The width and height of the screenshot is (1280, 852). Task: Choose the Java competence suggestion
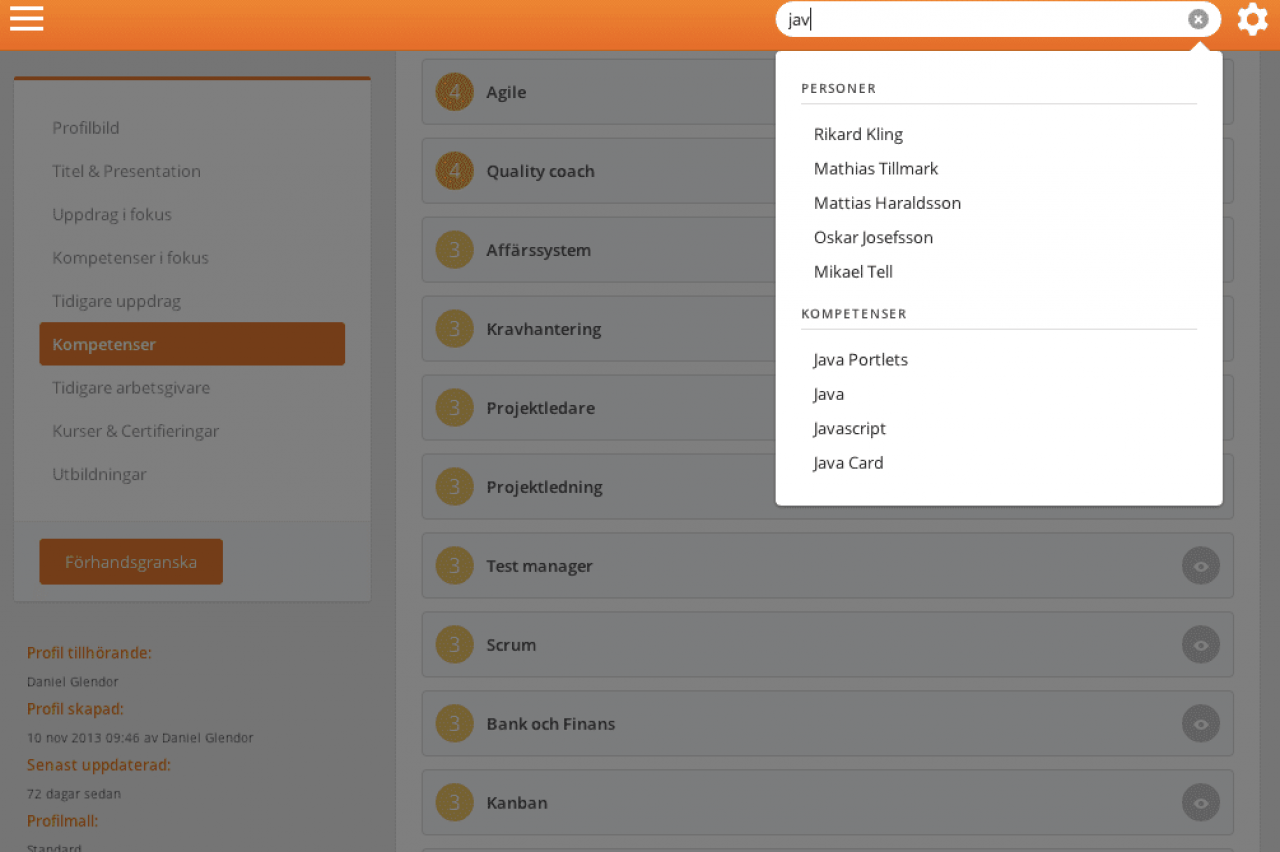click(829, 394)
